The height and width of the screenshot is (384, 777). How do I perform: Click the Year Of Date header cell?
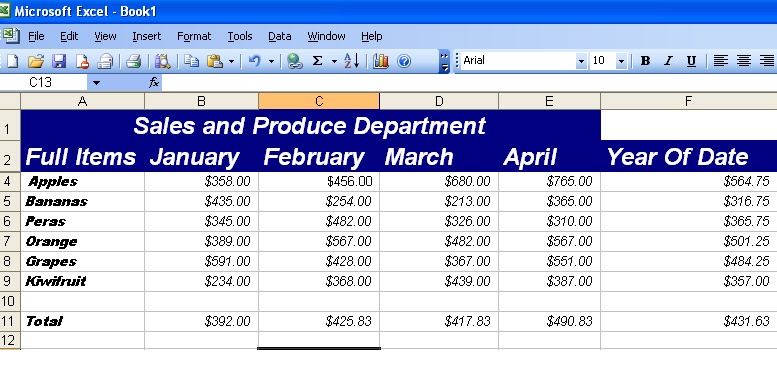click(689, 156)
